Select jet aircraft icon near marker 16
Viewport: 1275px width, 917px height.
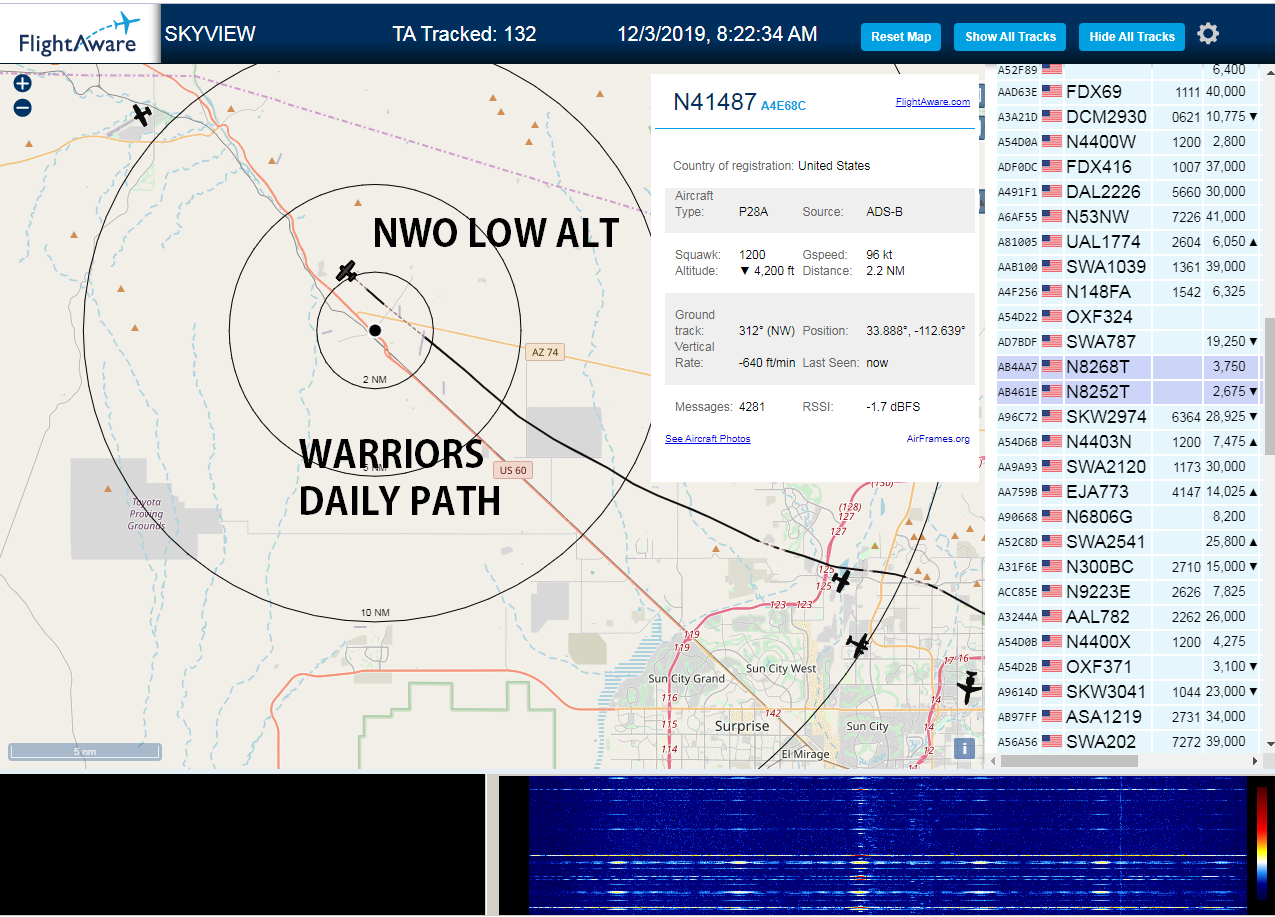click(x=969, y=688)
